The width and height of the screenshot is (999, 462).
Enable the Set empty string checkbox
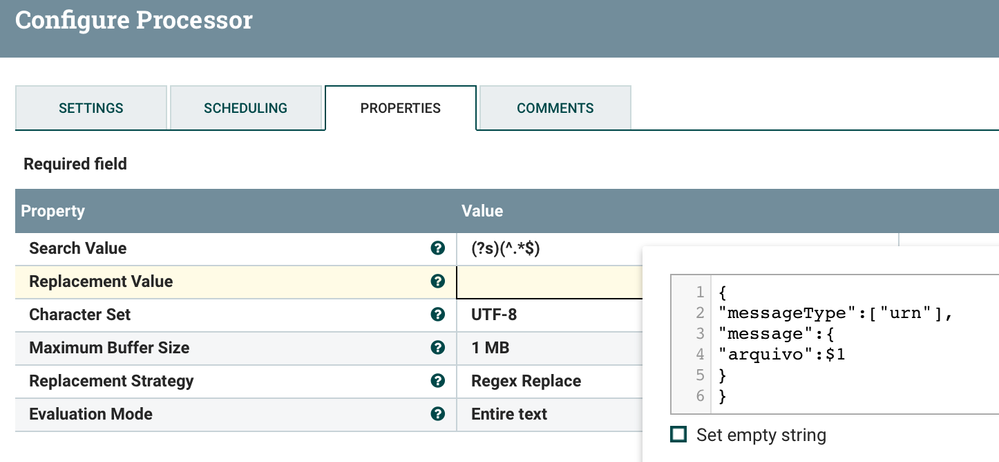(x=679, y=435)
